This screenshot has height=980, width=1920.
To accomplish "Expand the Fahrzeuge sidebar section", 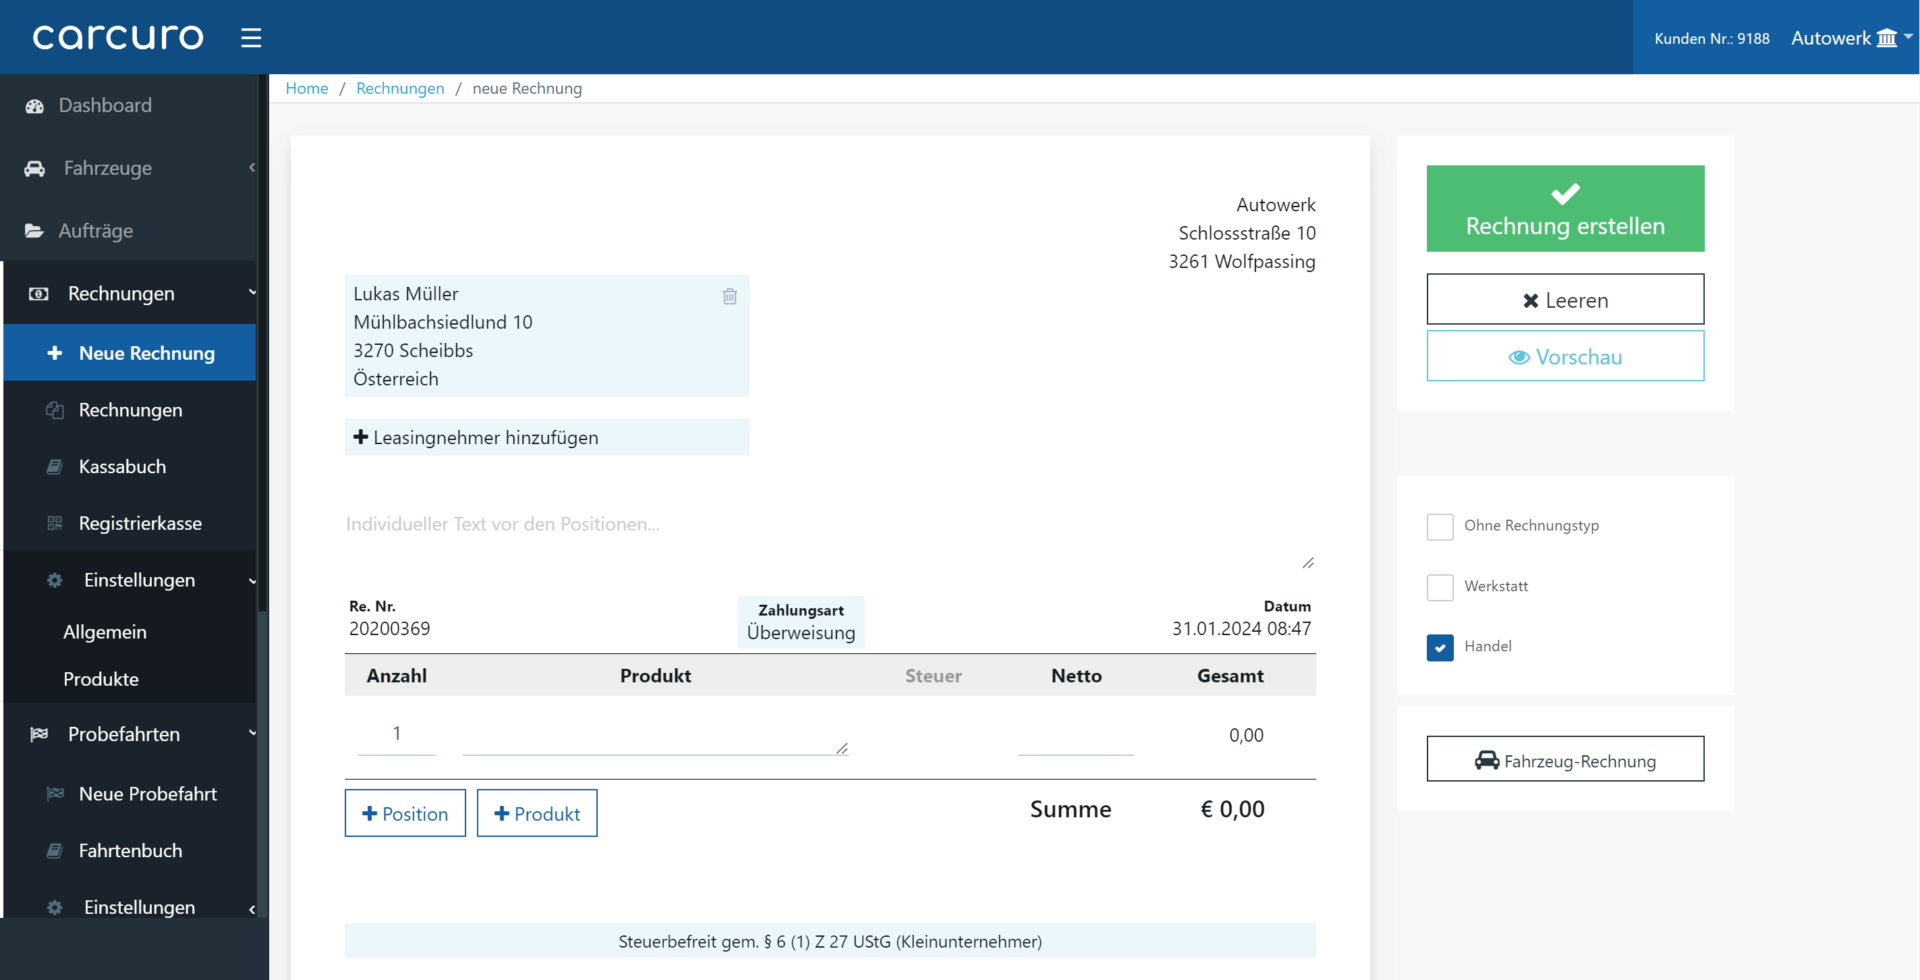I will (x=130, y=169).
